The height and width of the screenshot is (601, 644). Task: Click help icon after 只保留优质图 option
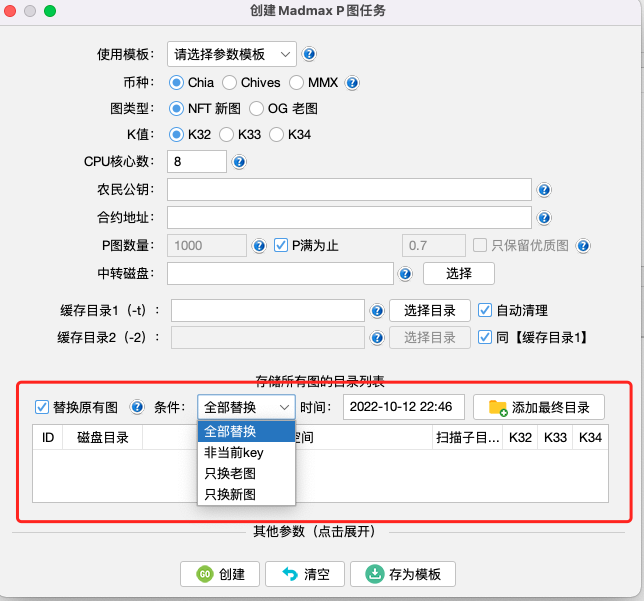[x=583, y=246]
